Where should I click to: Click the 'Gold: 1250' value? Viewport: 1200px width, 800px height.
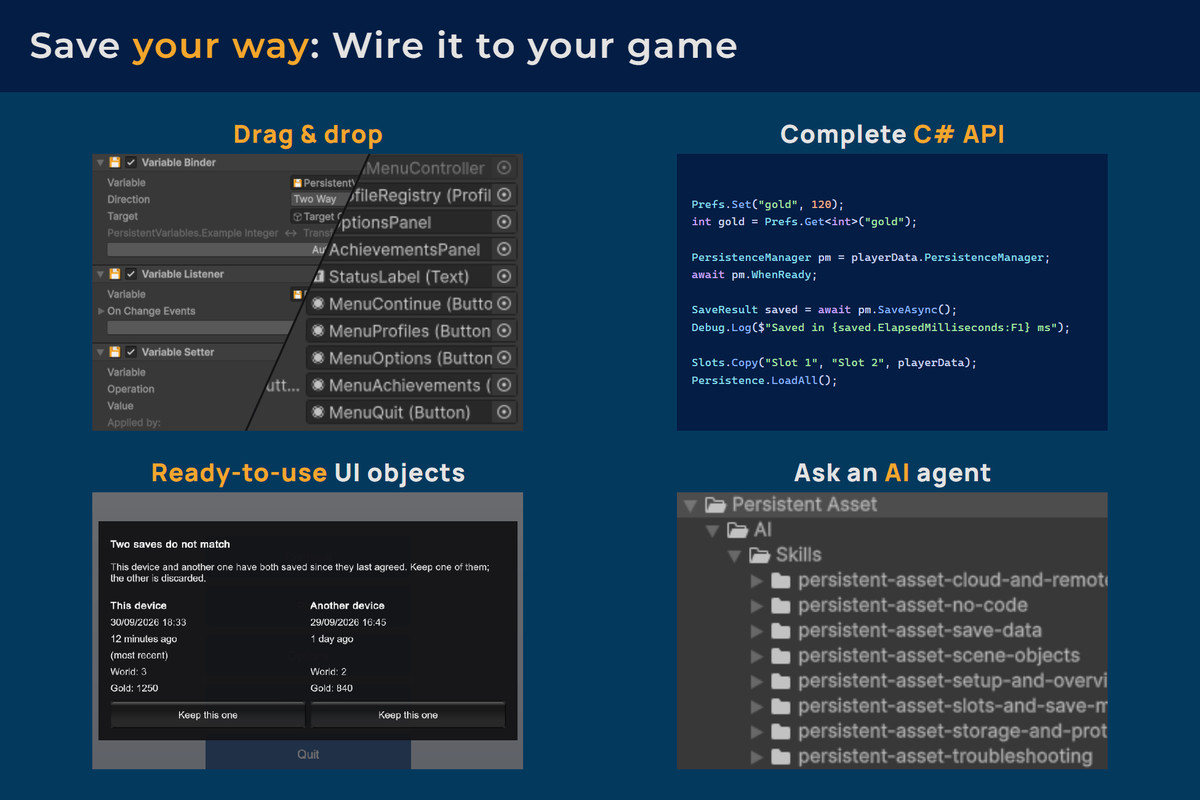pos(134,688)
